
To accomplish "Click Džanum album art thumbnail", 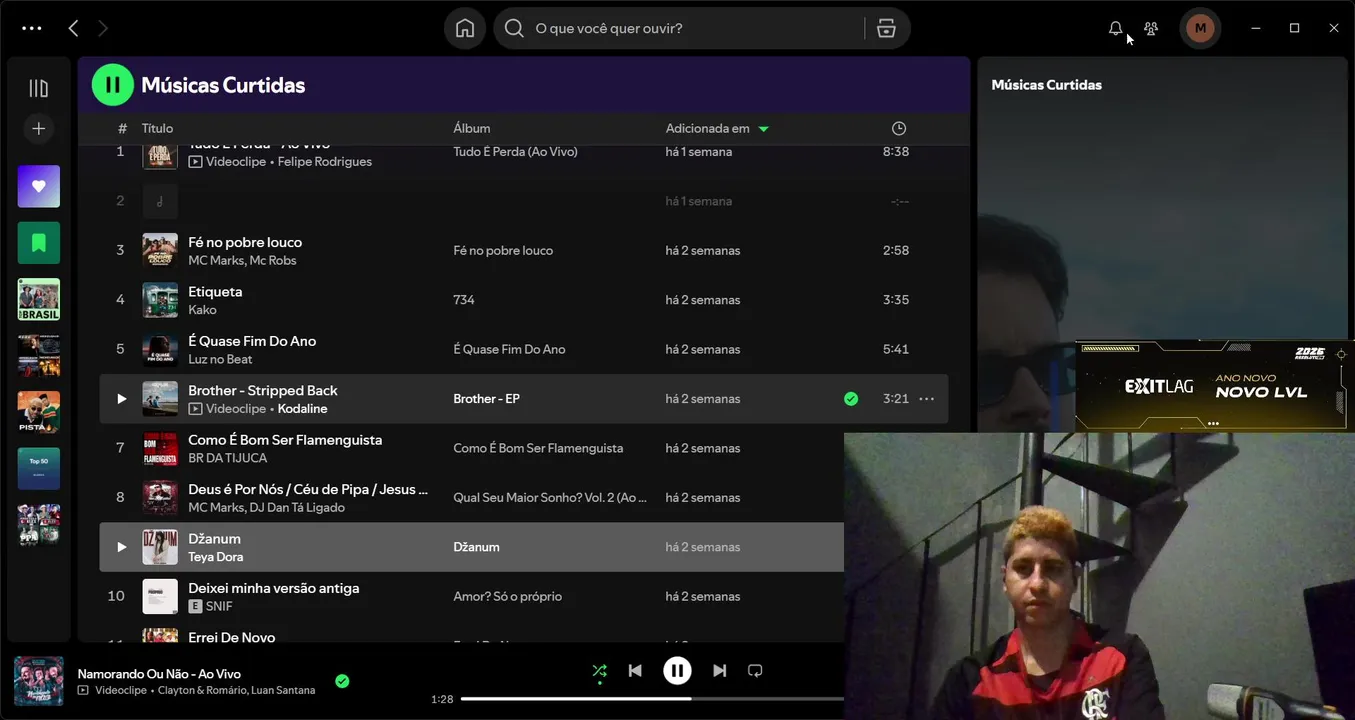I will pos(160,547).
